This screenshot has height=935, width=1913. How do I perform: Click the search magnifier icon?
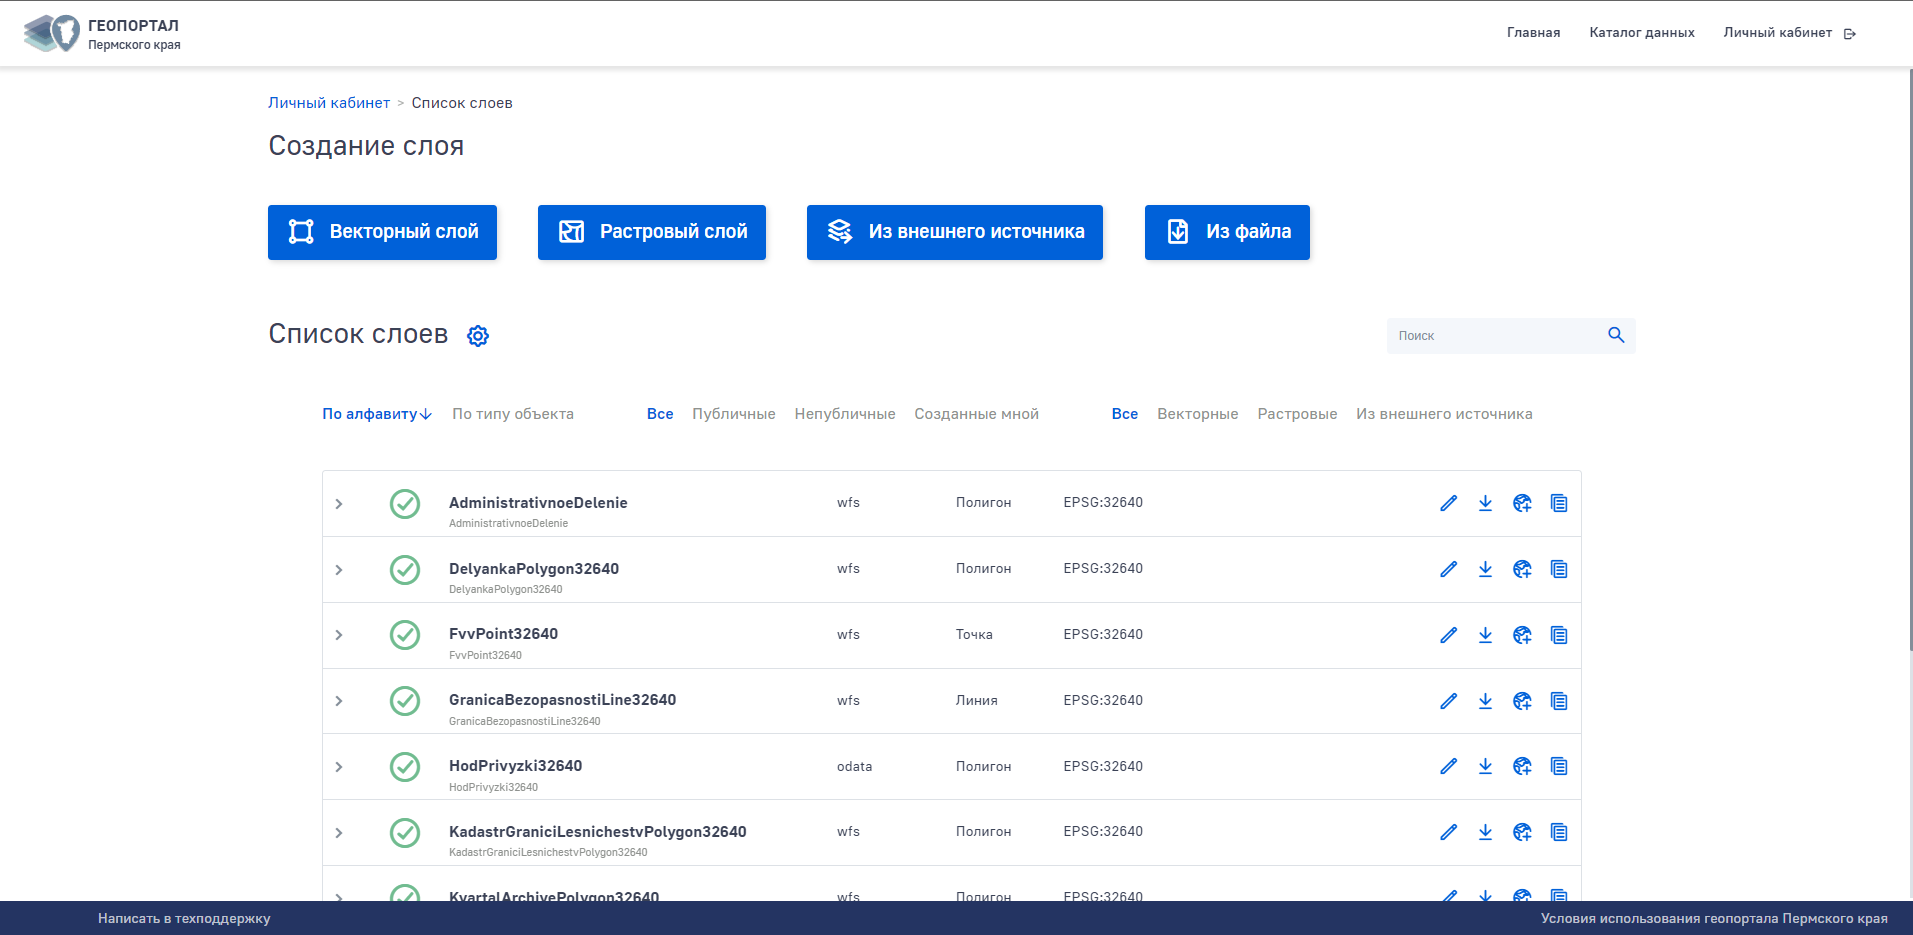(1615, 335)
